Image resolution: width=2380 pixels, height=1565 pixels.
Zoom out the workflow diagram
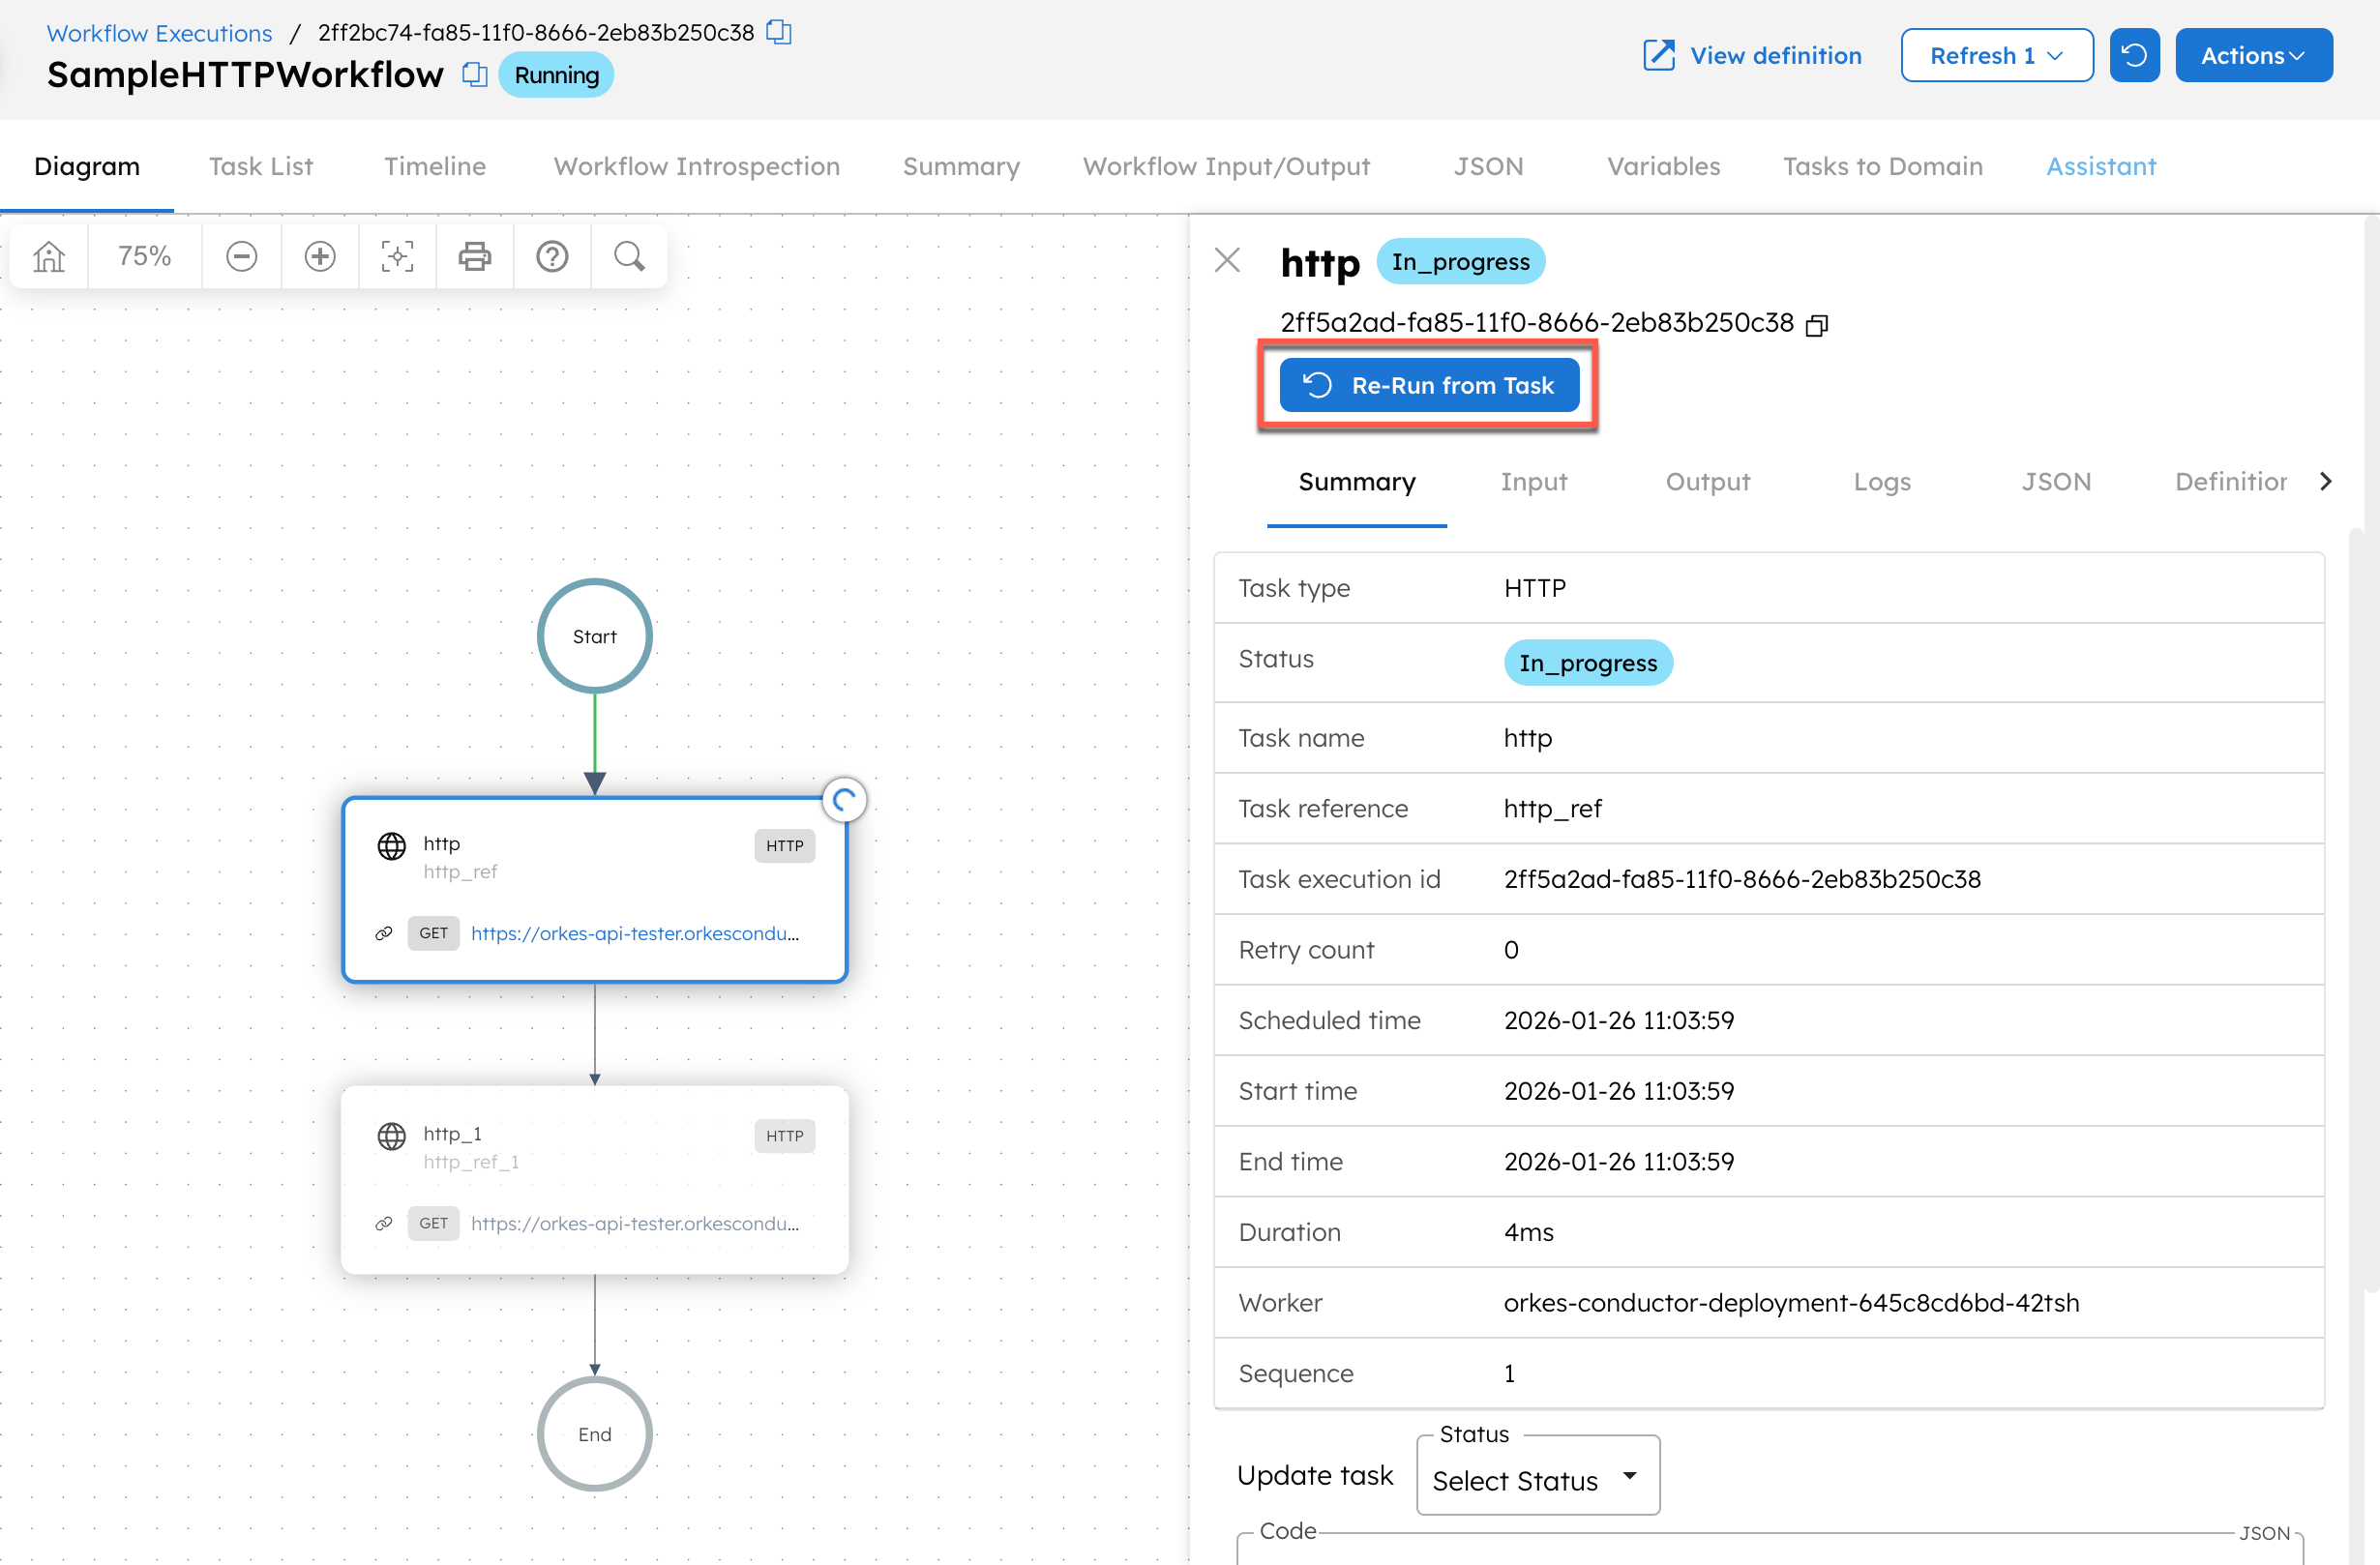click(x=241, y=256)
